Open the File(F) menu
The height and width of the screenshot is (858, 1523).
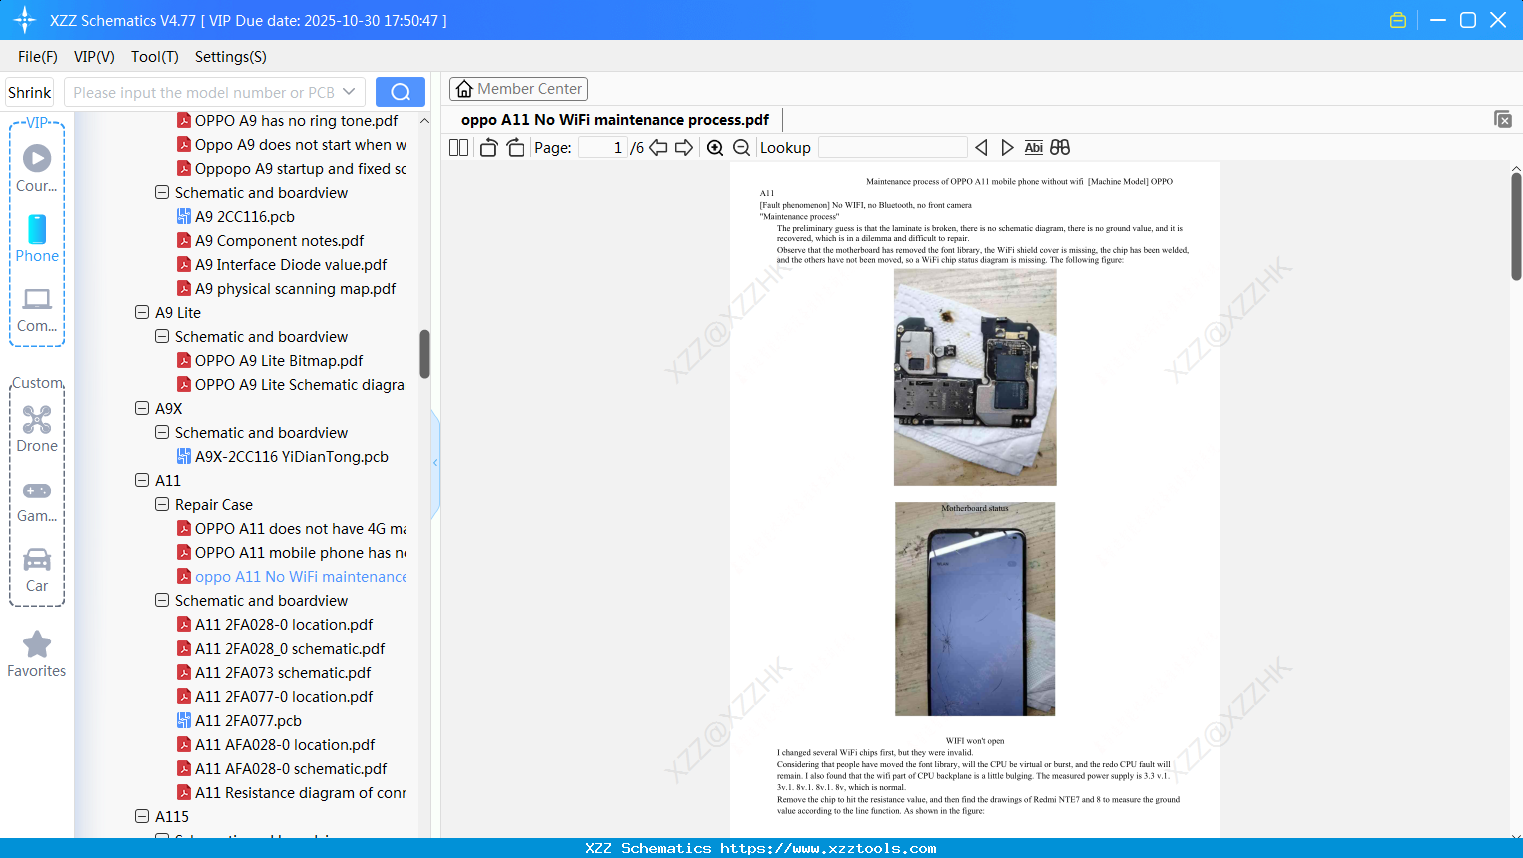click(x=38, y=57)
